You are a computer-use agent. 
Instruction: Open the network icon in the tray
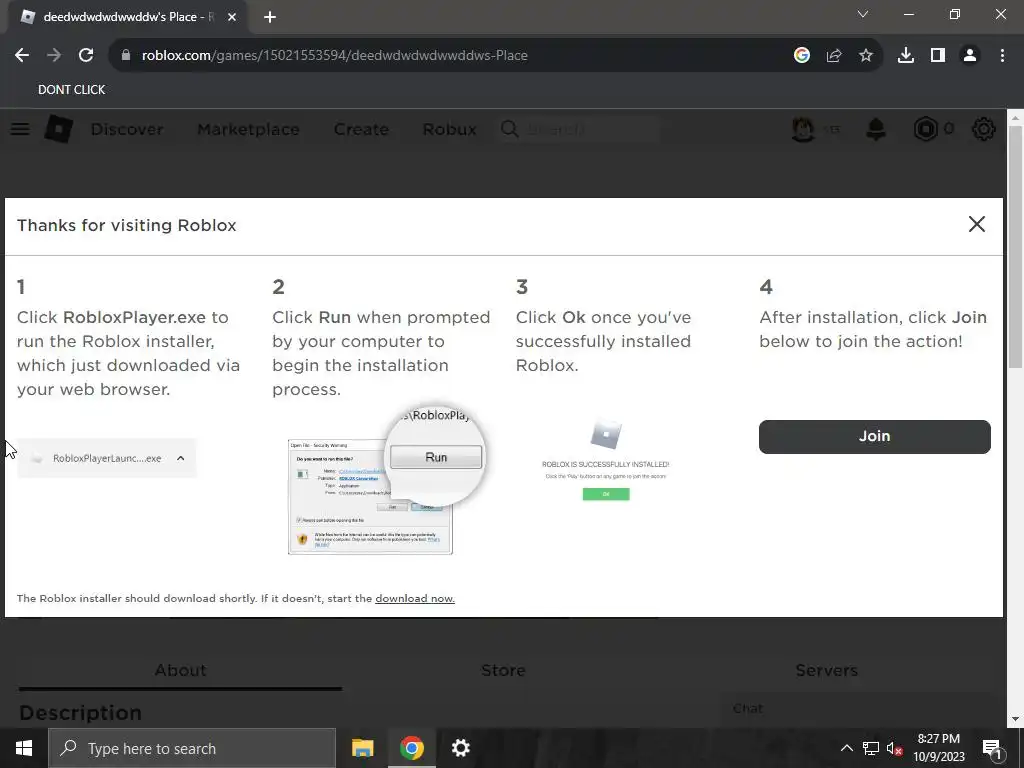click(x=871, y=748)
